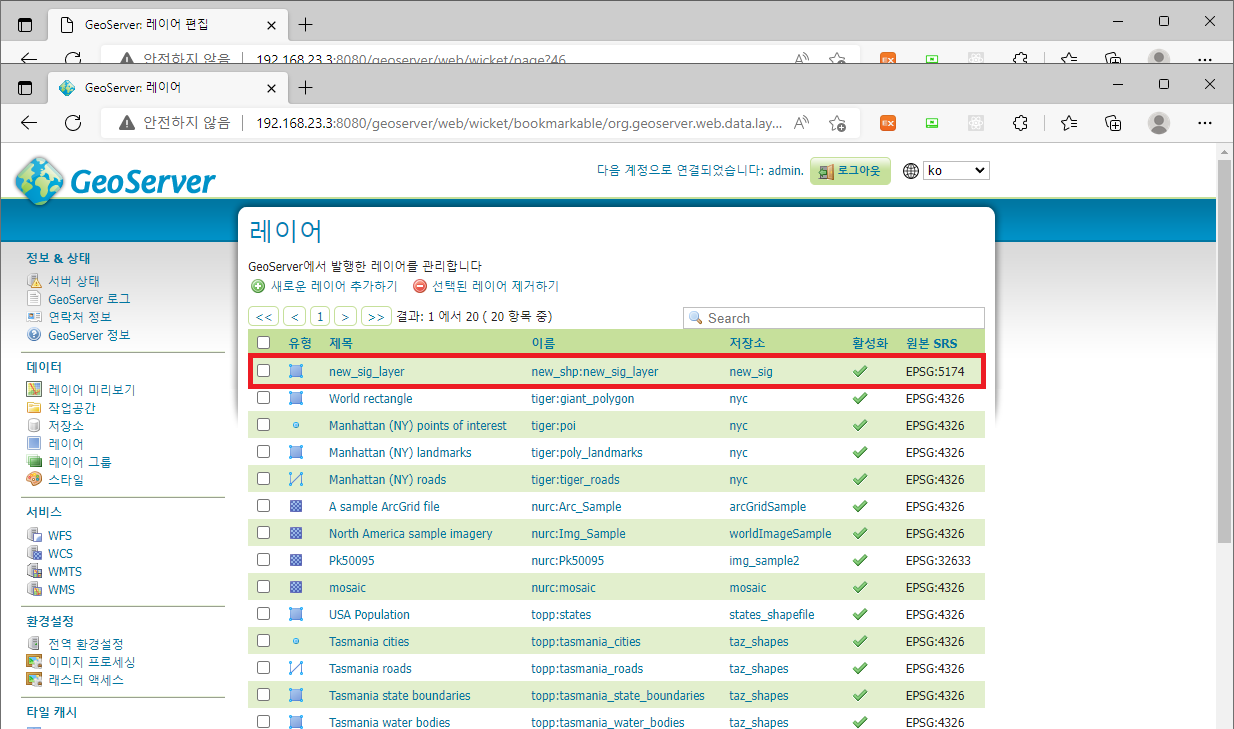The width and height of the screenshot is (1234, 729).
Task: Open 스타일 in sidebar menu
Action: click(66, 480)
